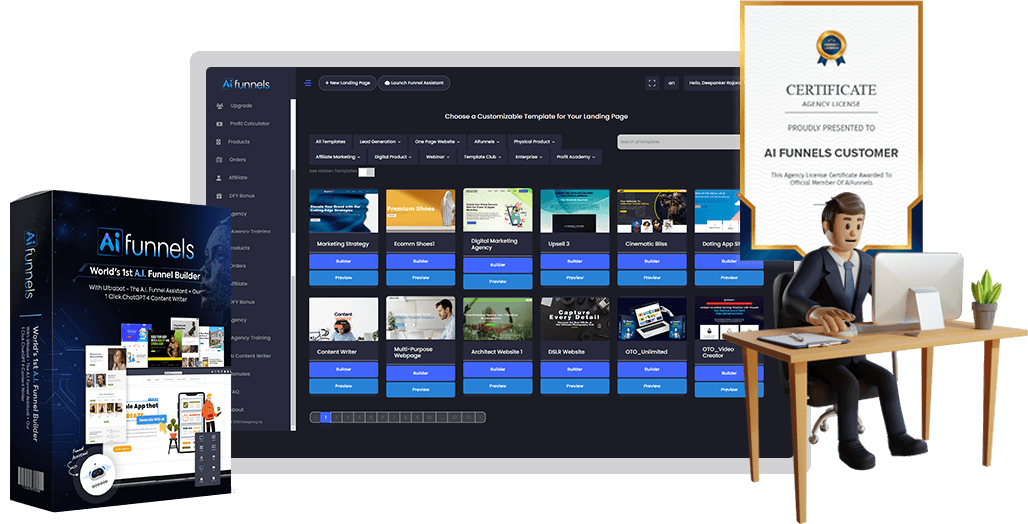Click the Profit Calculator sidebar icon
1028x524 pixels.
pos(219,123)
